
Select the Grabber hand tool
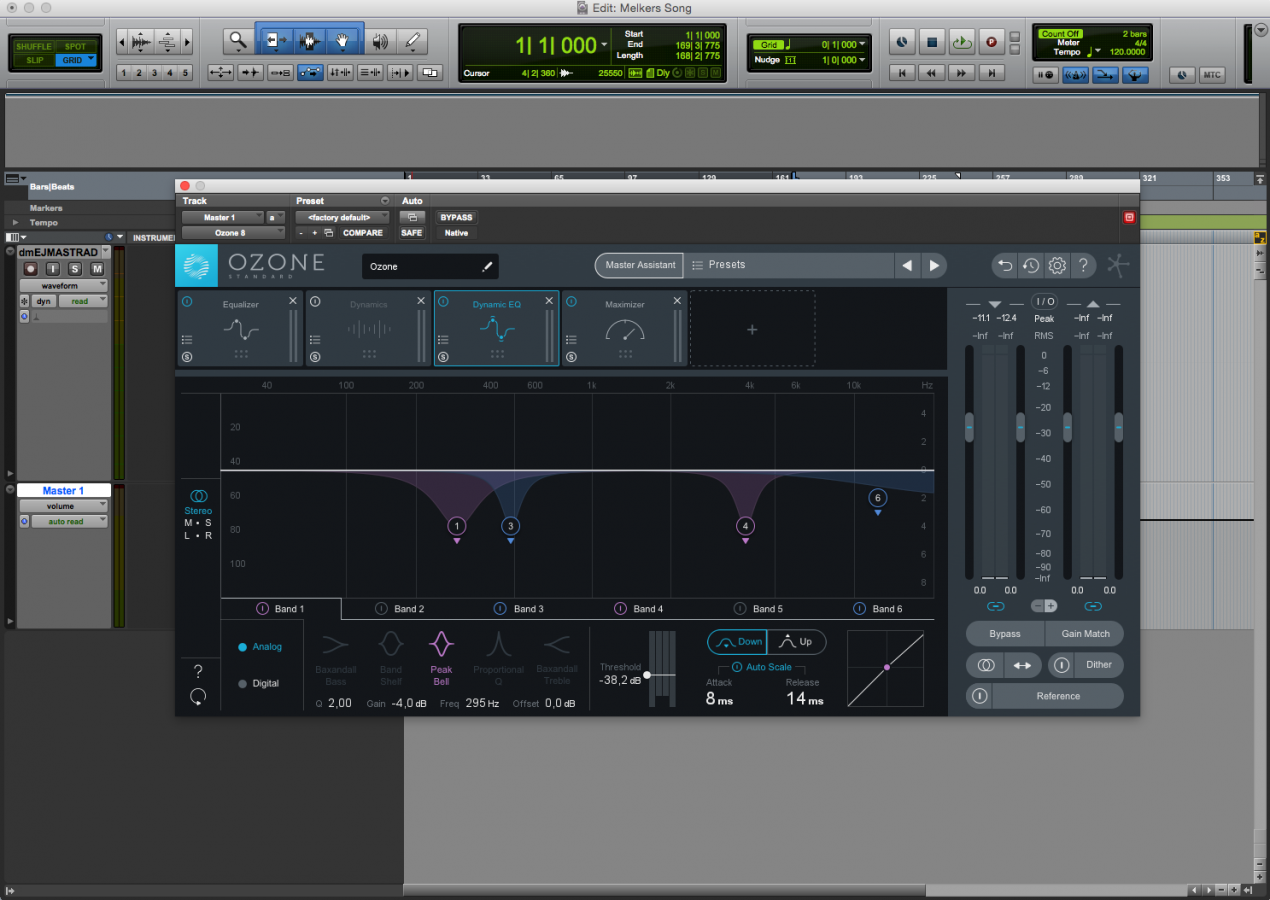[x=342, y=41]
